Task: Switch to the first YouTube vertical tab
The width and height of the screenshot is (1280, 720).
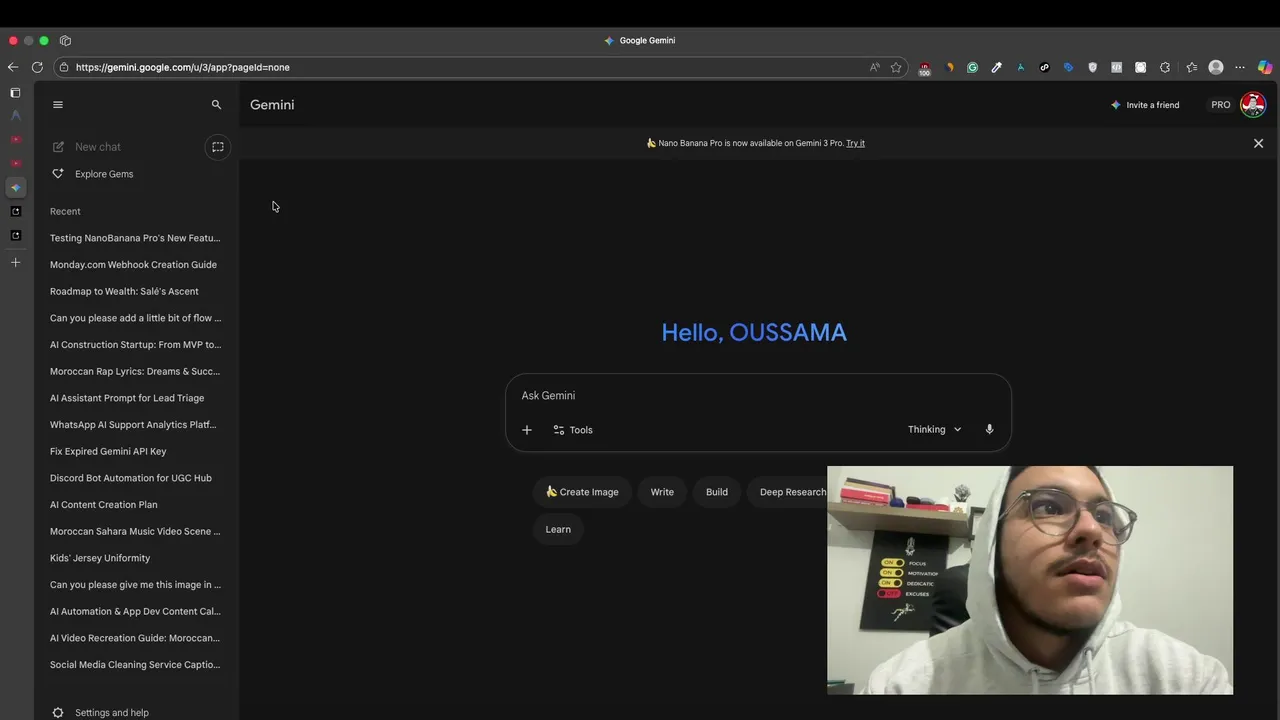Action: (x=15, y=140)
